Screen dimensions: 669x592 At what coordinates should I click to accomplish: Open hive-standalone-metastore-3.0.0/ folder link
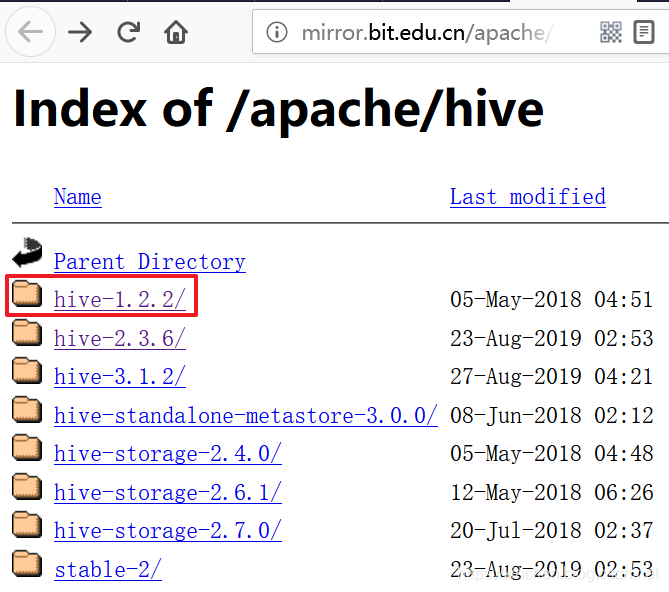click(246, 415)
